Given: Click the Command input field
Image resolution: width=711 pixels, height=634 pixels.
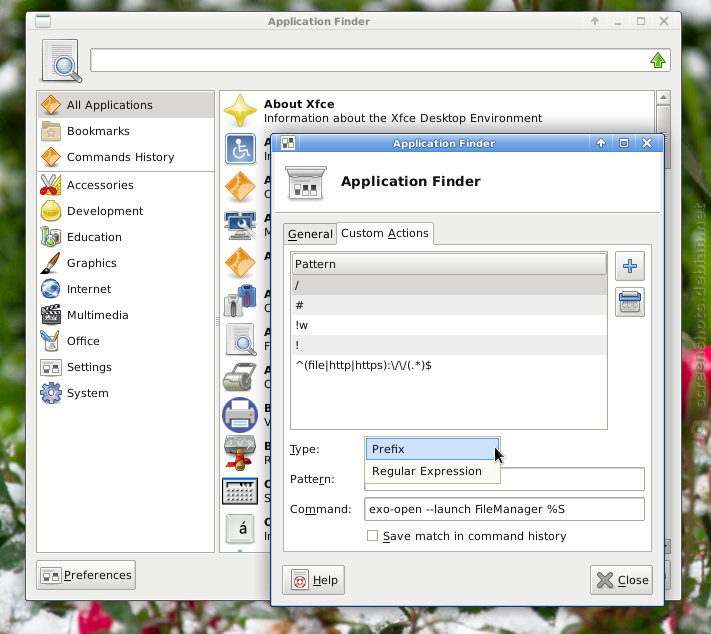Looking at the screenshot, I should coord(504,509).
